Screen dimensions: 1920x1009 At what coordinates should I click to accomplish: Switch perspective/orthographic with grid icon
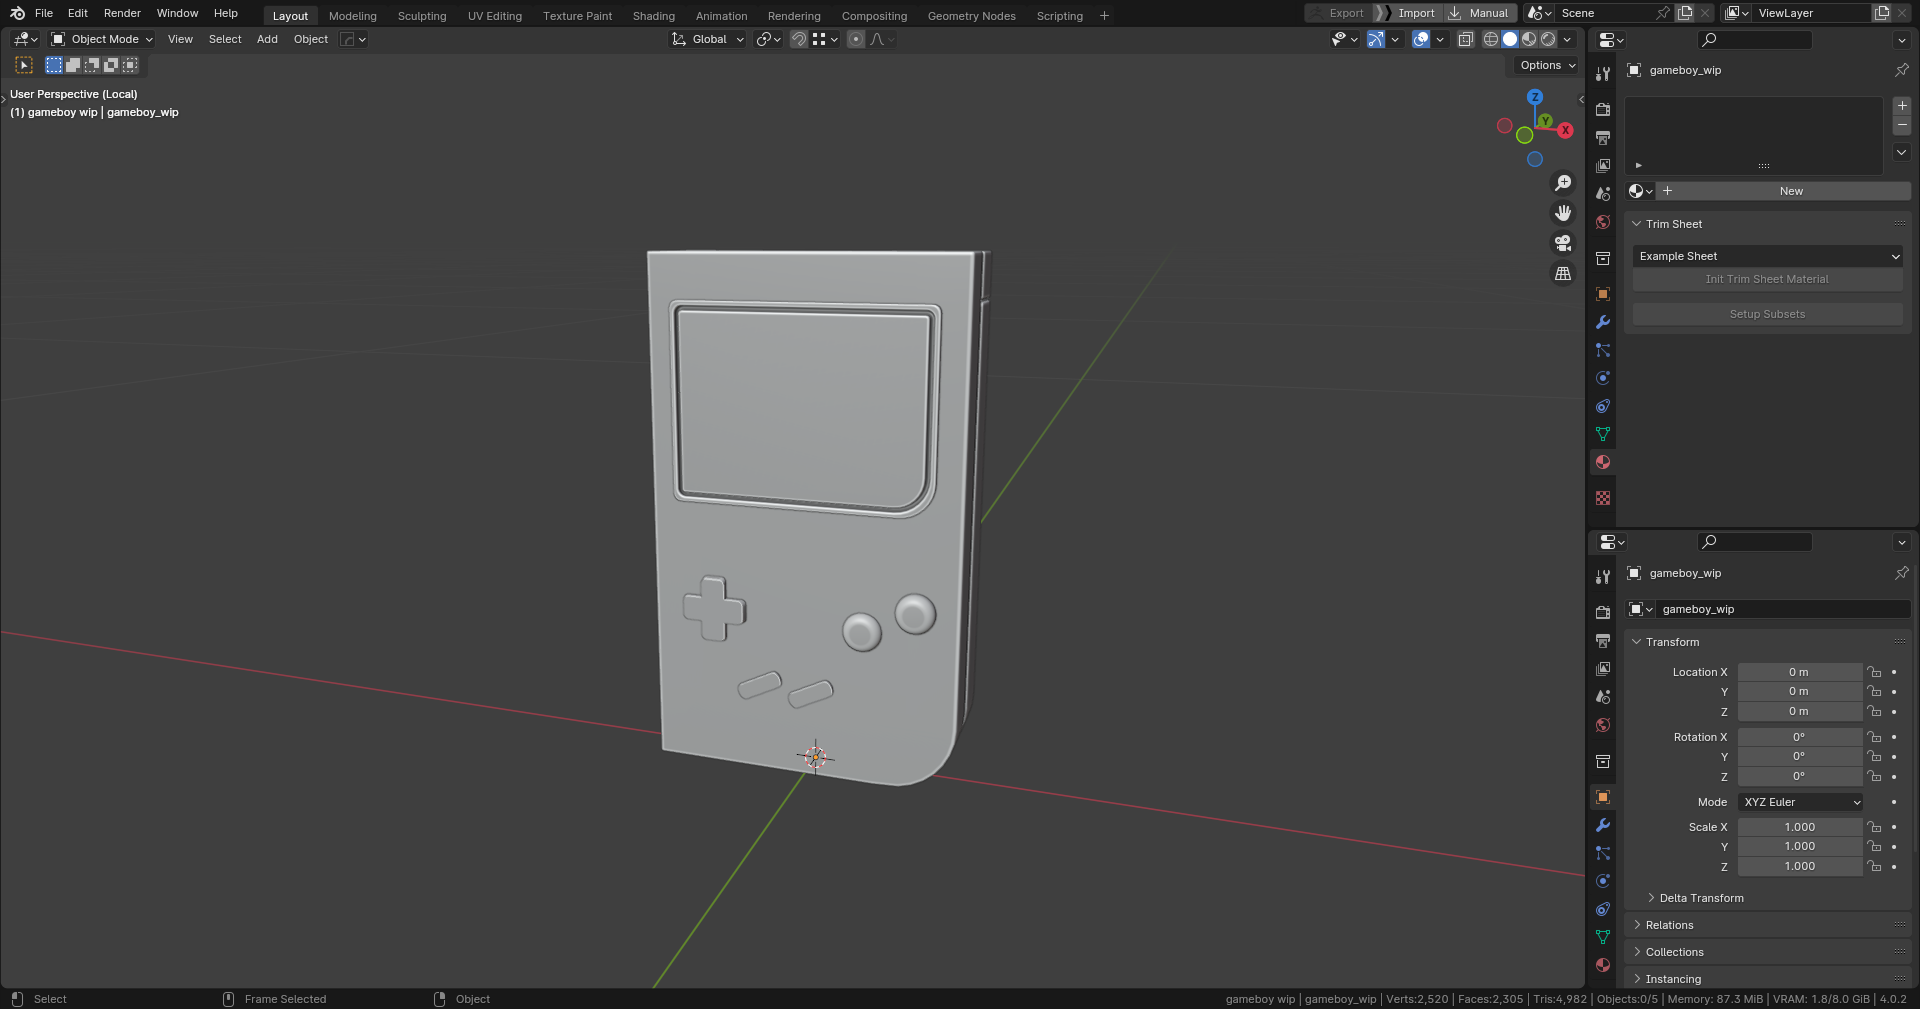tap(1562, 273)
